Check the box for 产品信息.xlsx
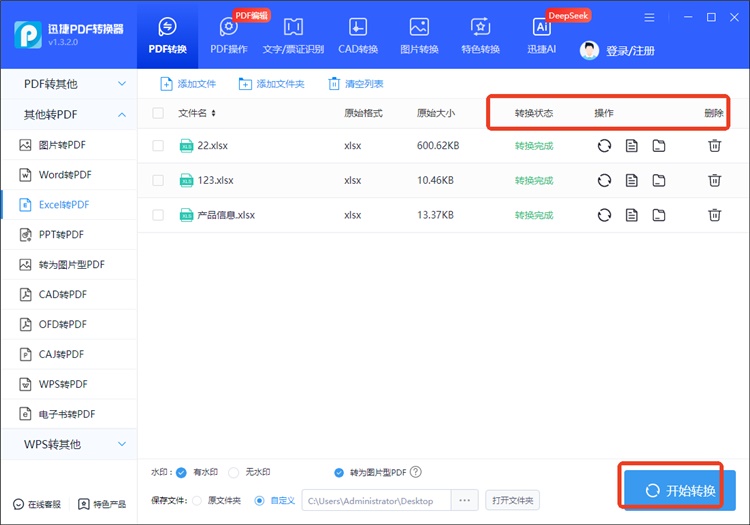Screen dimensions: 750x525 click(158, 215)
